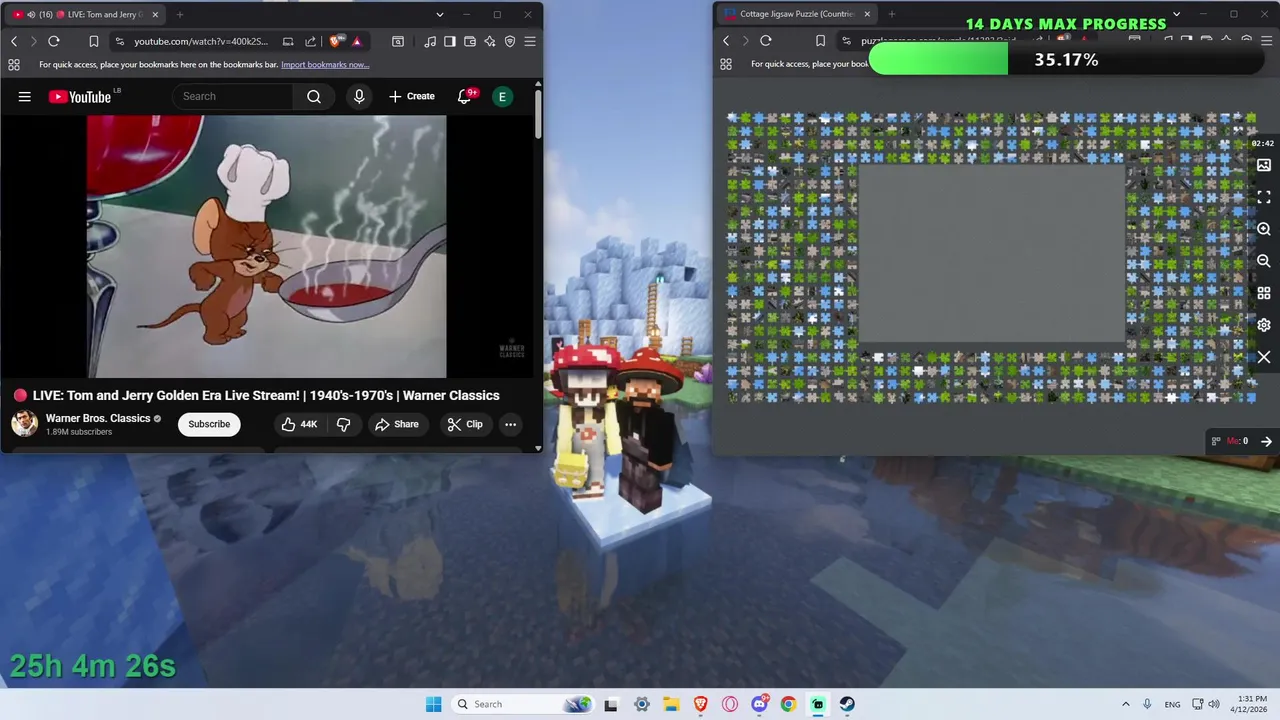Click the YouTube page vertical scrollbar
The width and height of the screenshot is (1280, 720).
(538, 115)
